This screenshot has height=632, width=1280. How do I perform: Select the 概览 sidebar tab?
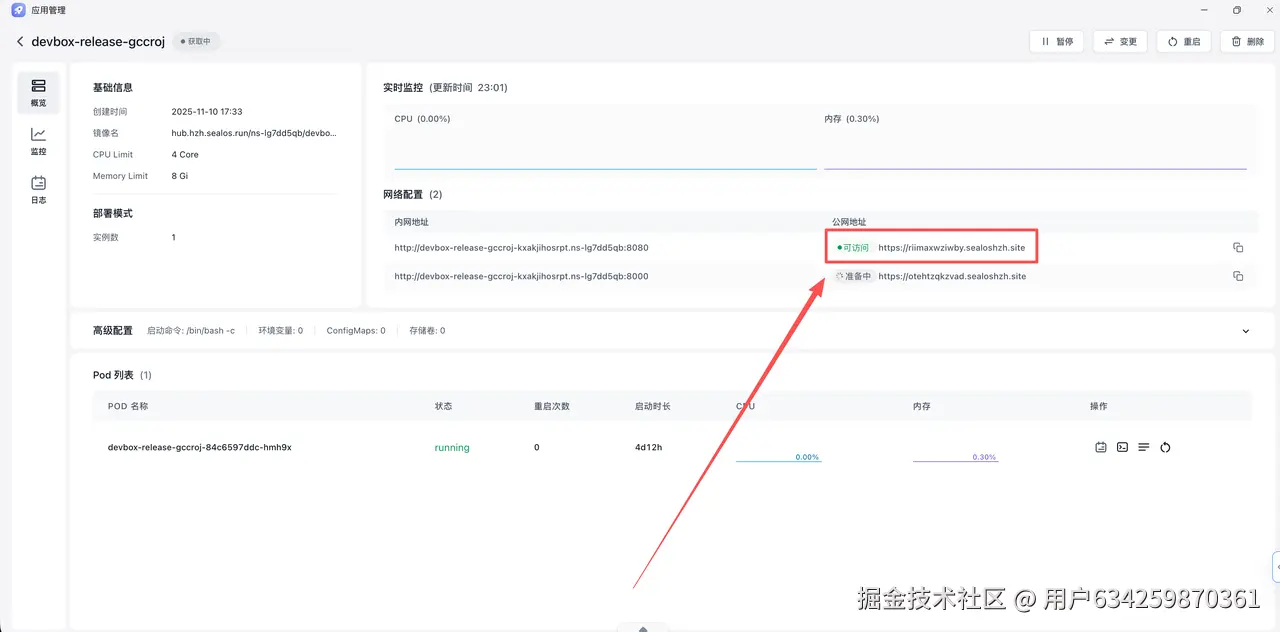tap(38, 92)
